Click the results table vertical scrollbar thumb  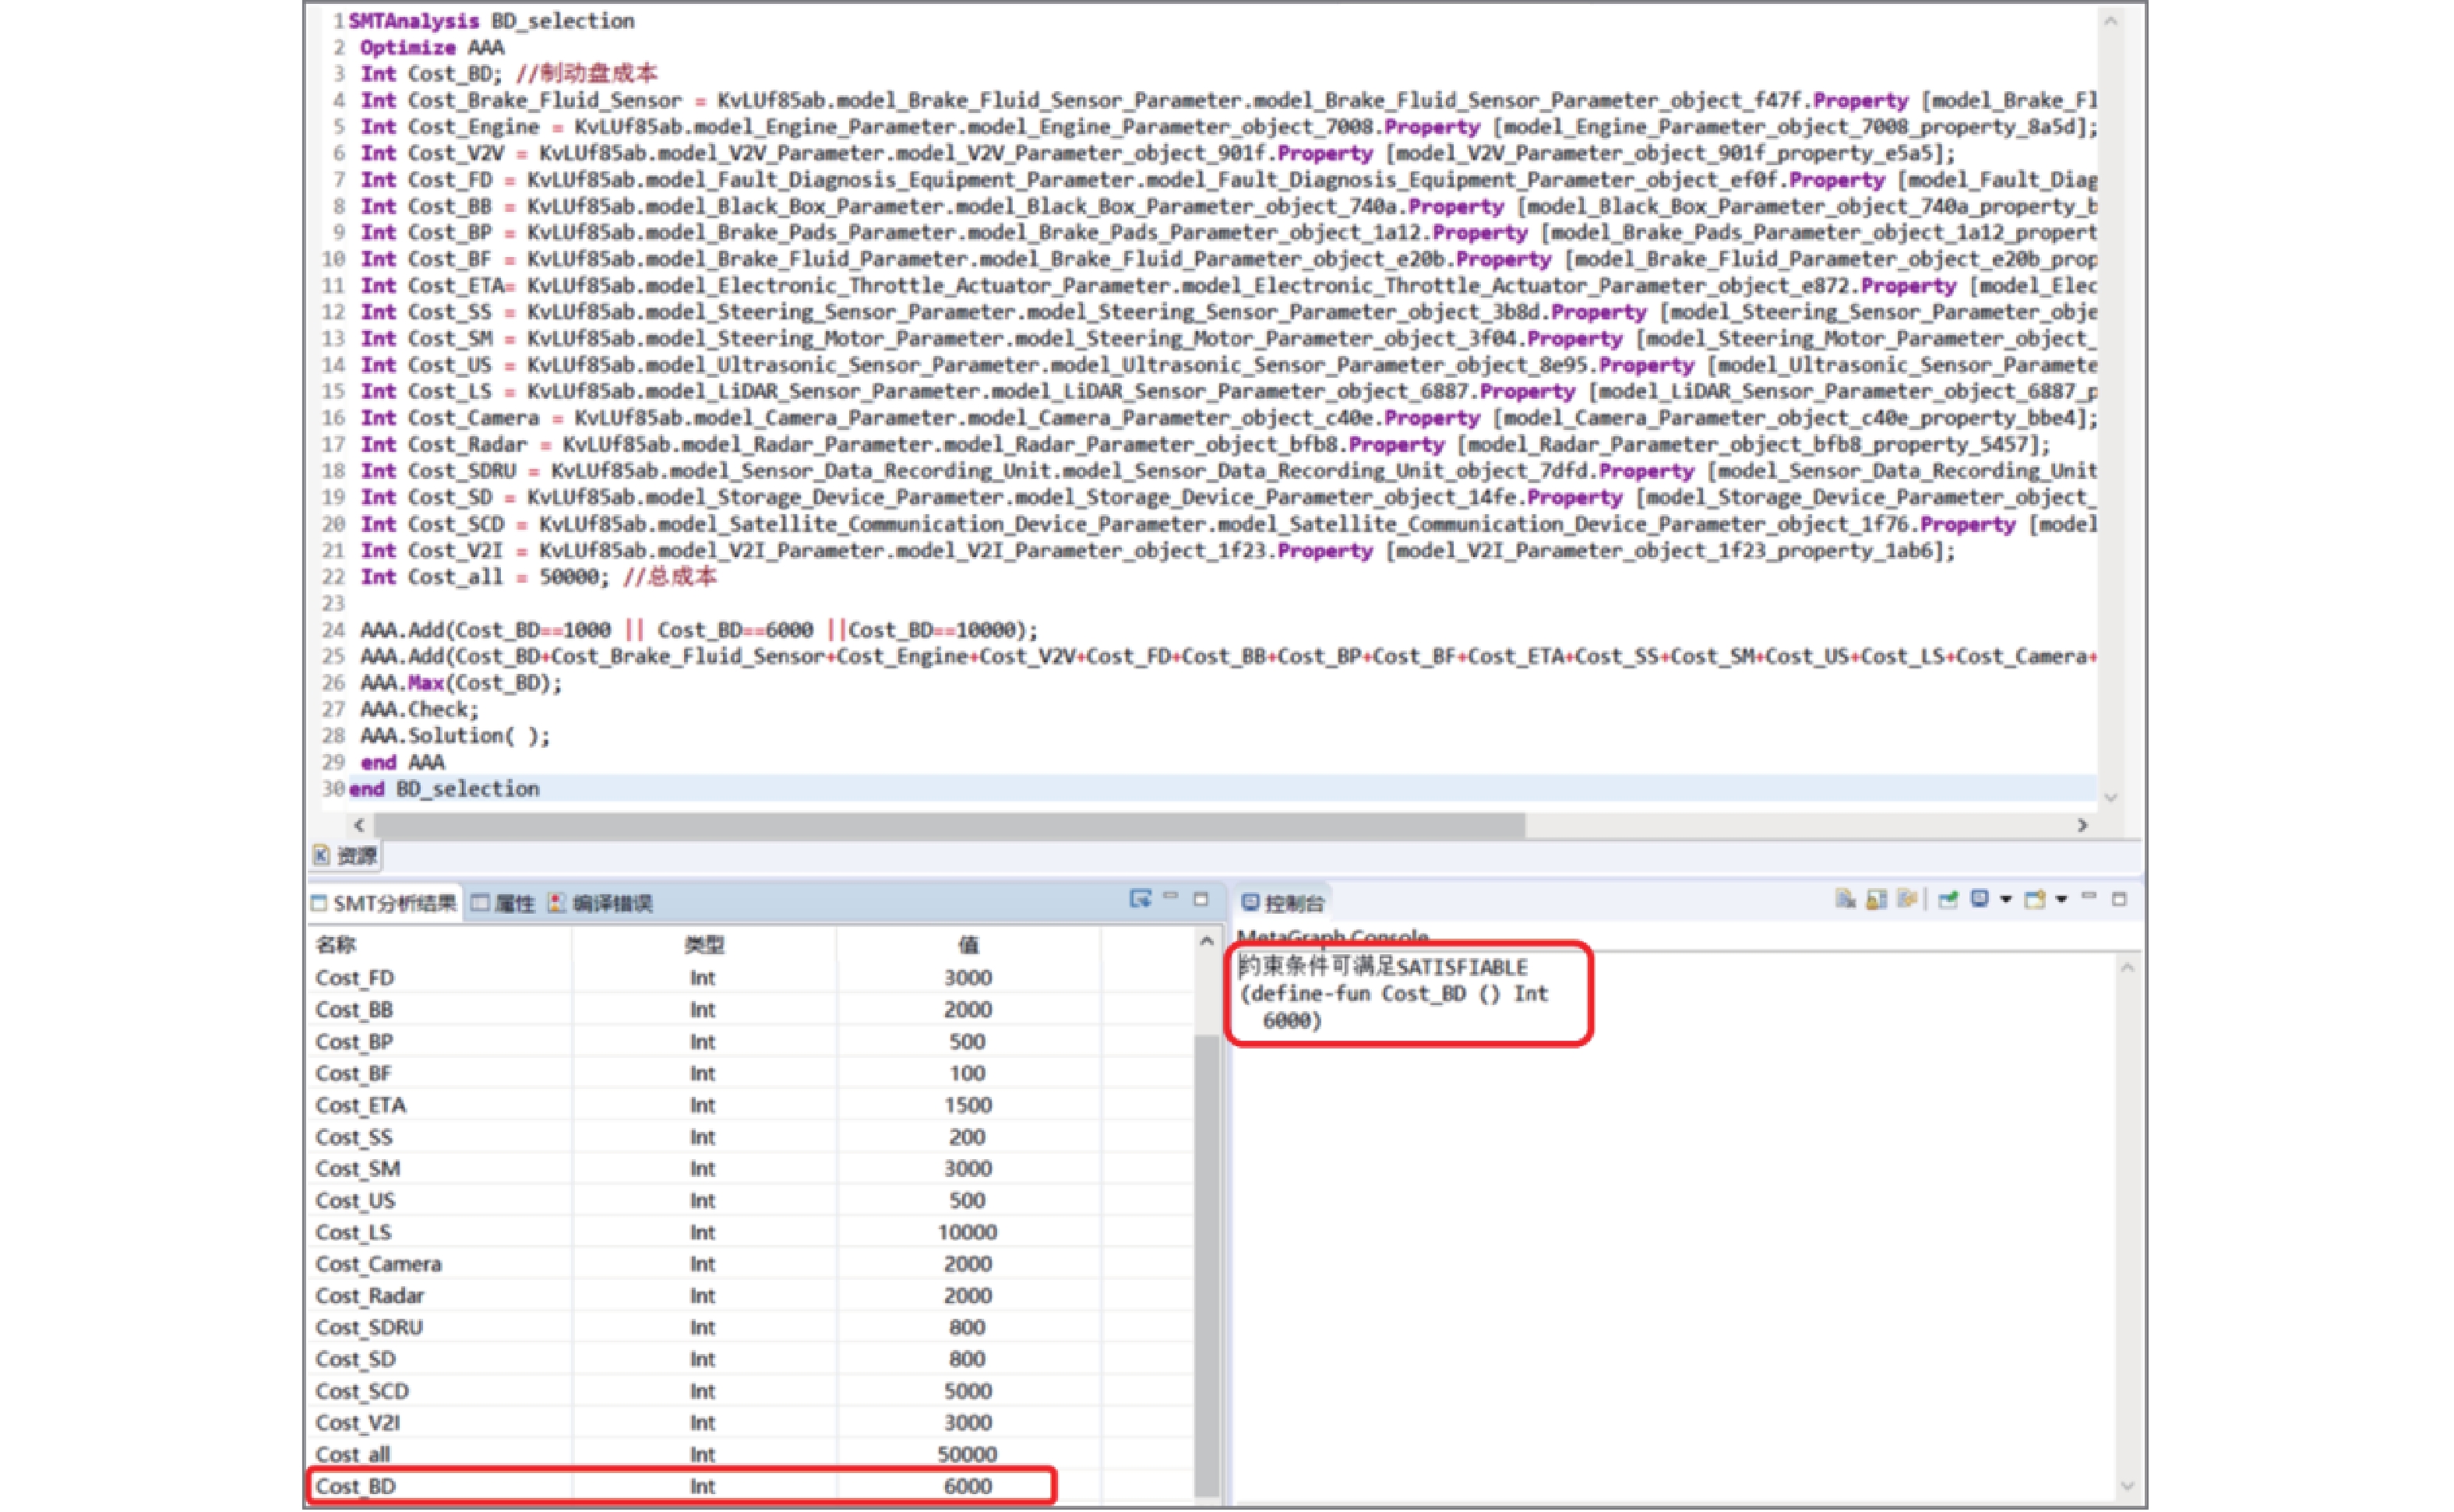1207,1265
